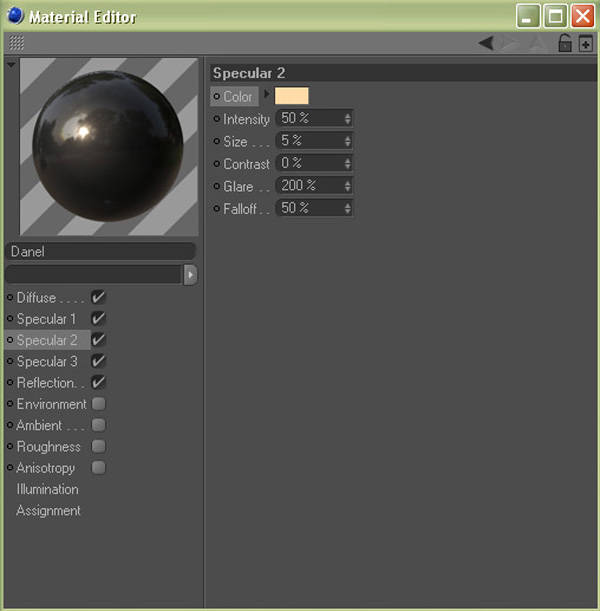The width and height of the screenshot is (600, 611).
Task: Disable the Reflection channel checkbox
Action: (x=98, y=383)
